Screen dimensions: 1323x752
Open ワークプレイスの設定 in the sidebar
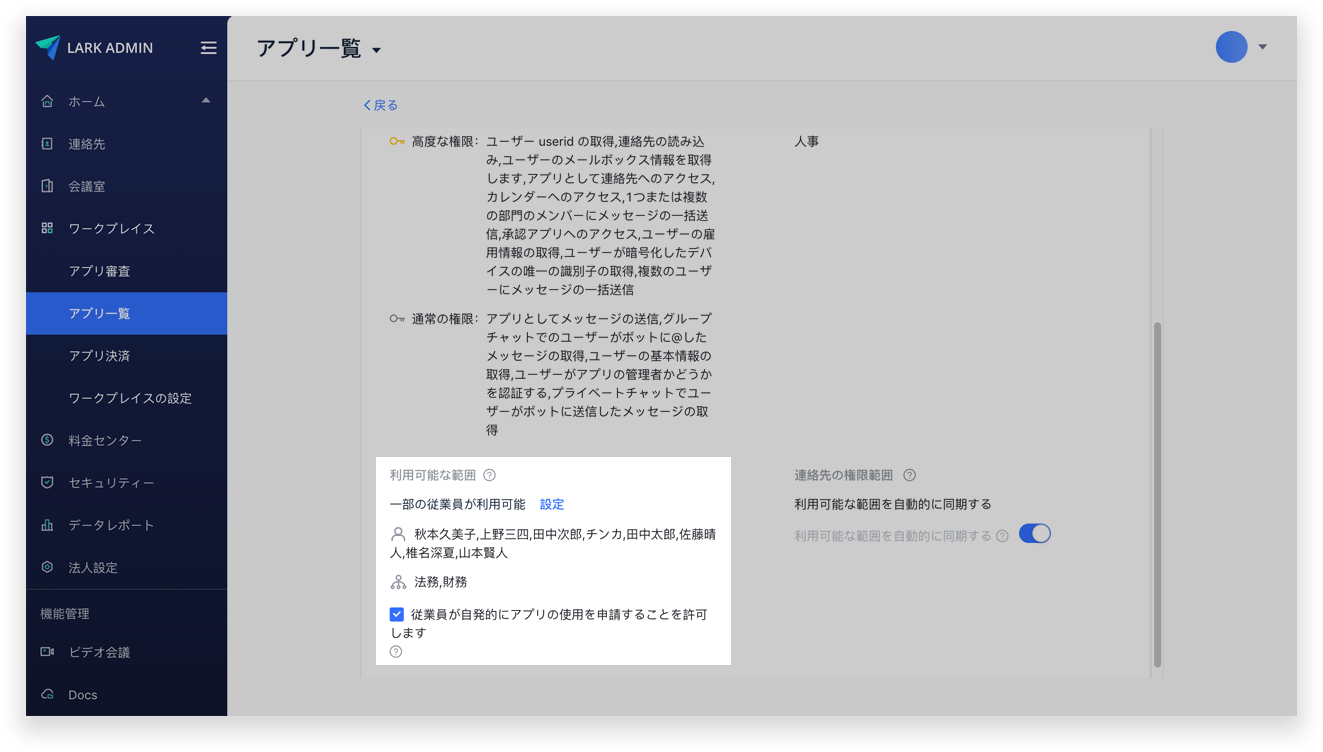130,398
